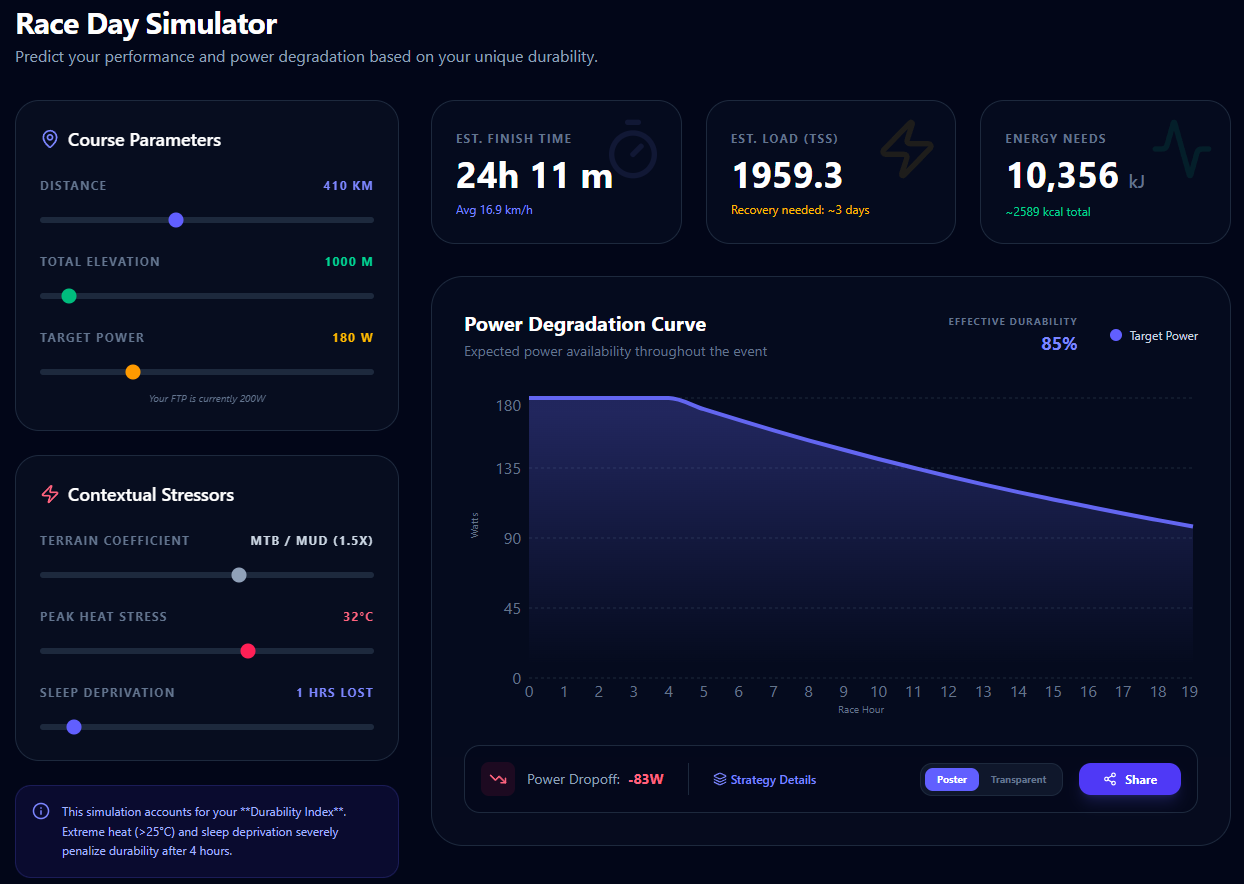Click the red Peak Heat Stress slider handle
1244x884 pixels.
(x=248, y=651)
